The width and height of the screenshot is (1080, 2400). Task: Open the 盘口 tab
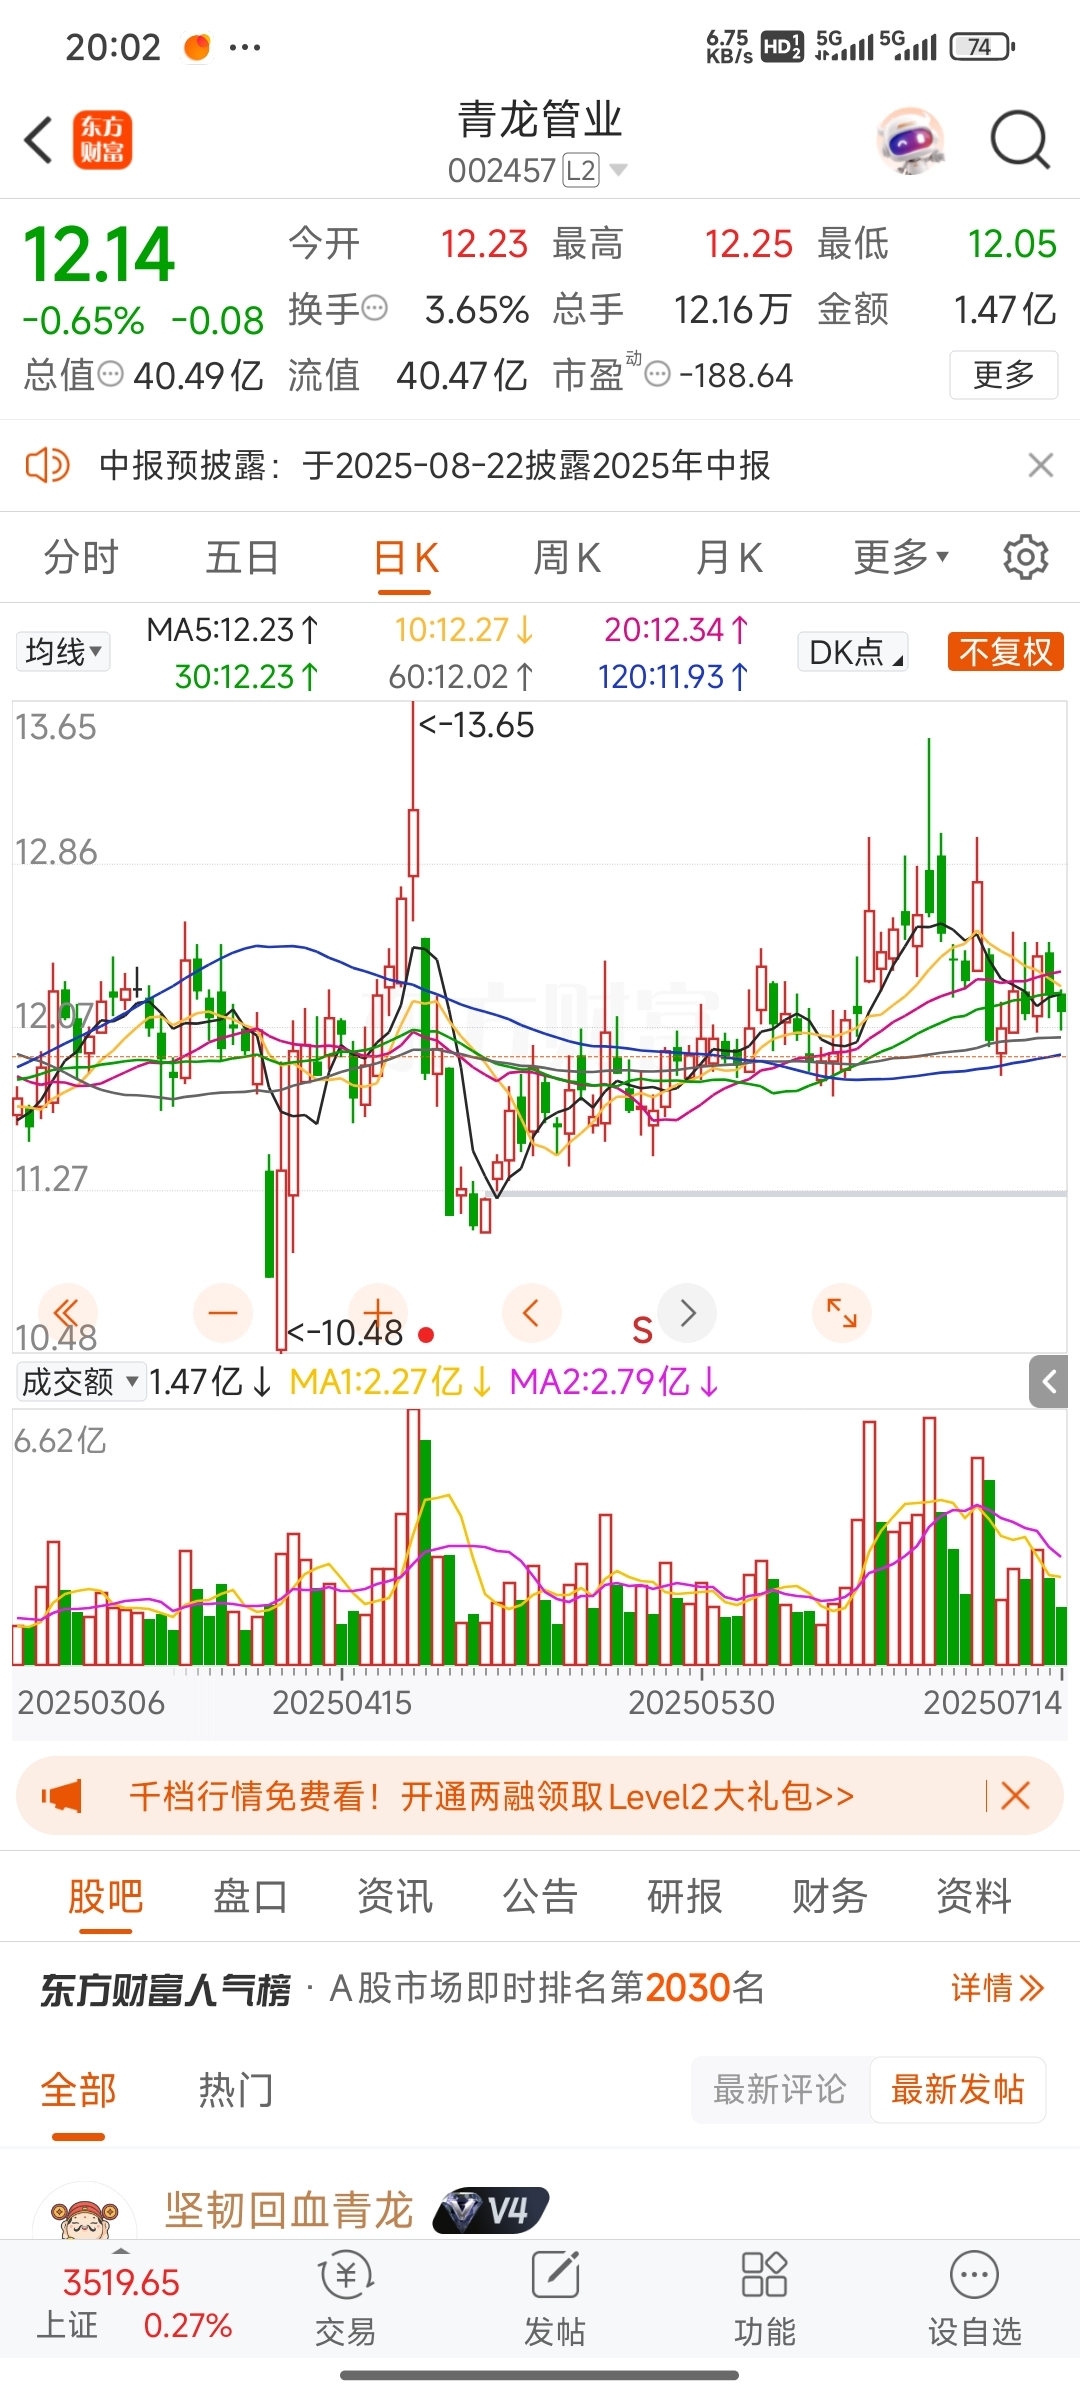250,1896
